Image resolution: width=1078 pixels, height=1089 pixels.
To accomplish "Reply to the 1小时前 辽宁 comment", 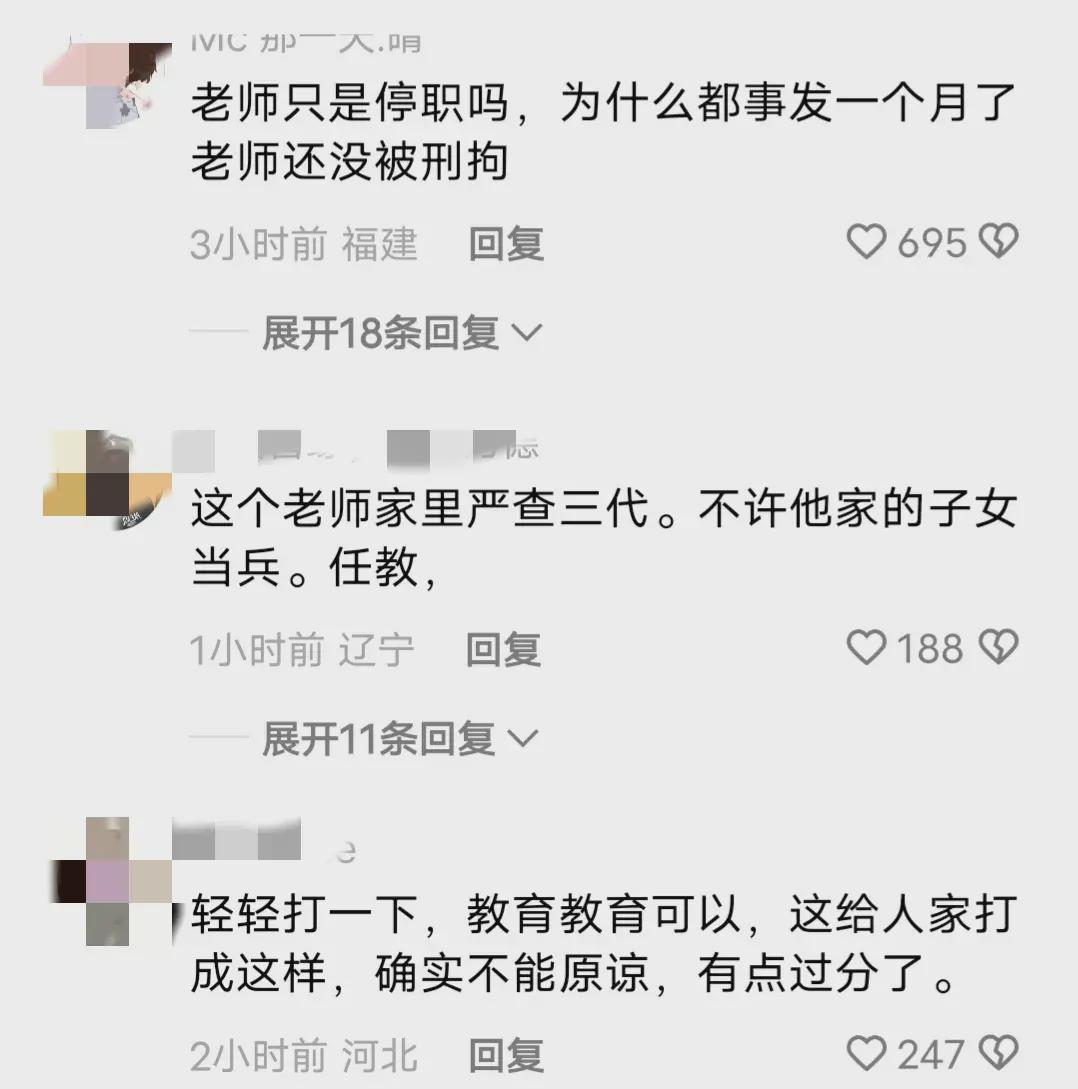I will [503, 649].
